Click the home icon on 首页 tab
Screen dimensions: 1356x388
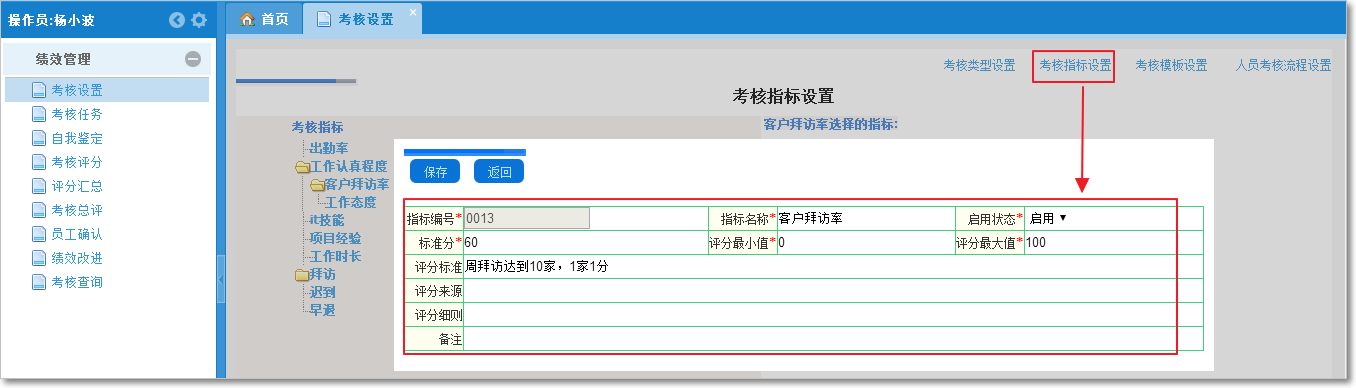(248, 19)
